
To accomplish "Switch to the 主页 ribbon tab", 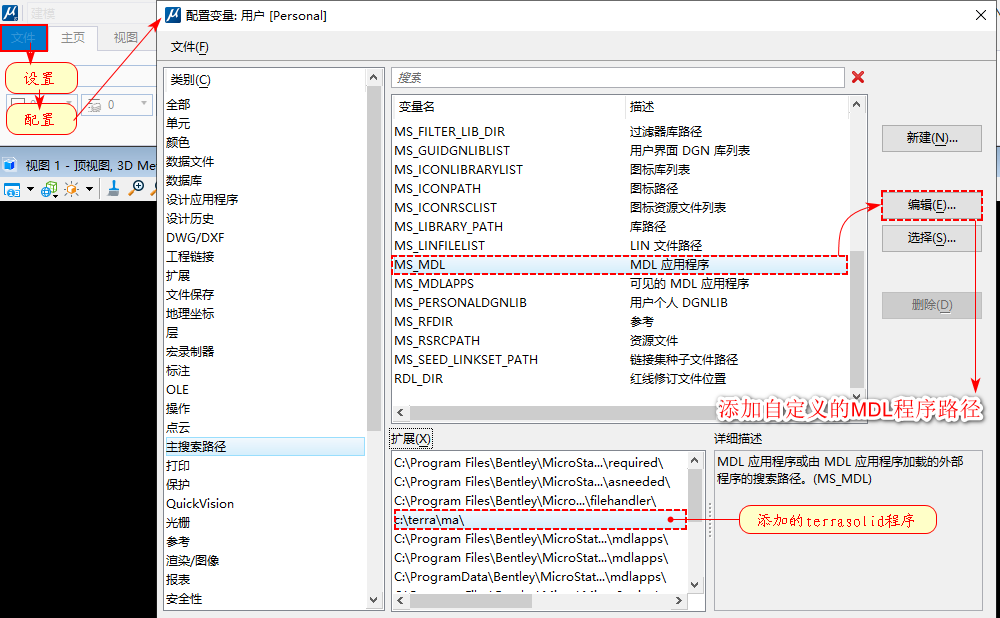I will coord(73,38).
